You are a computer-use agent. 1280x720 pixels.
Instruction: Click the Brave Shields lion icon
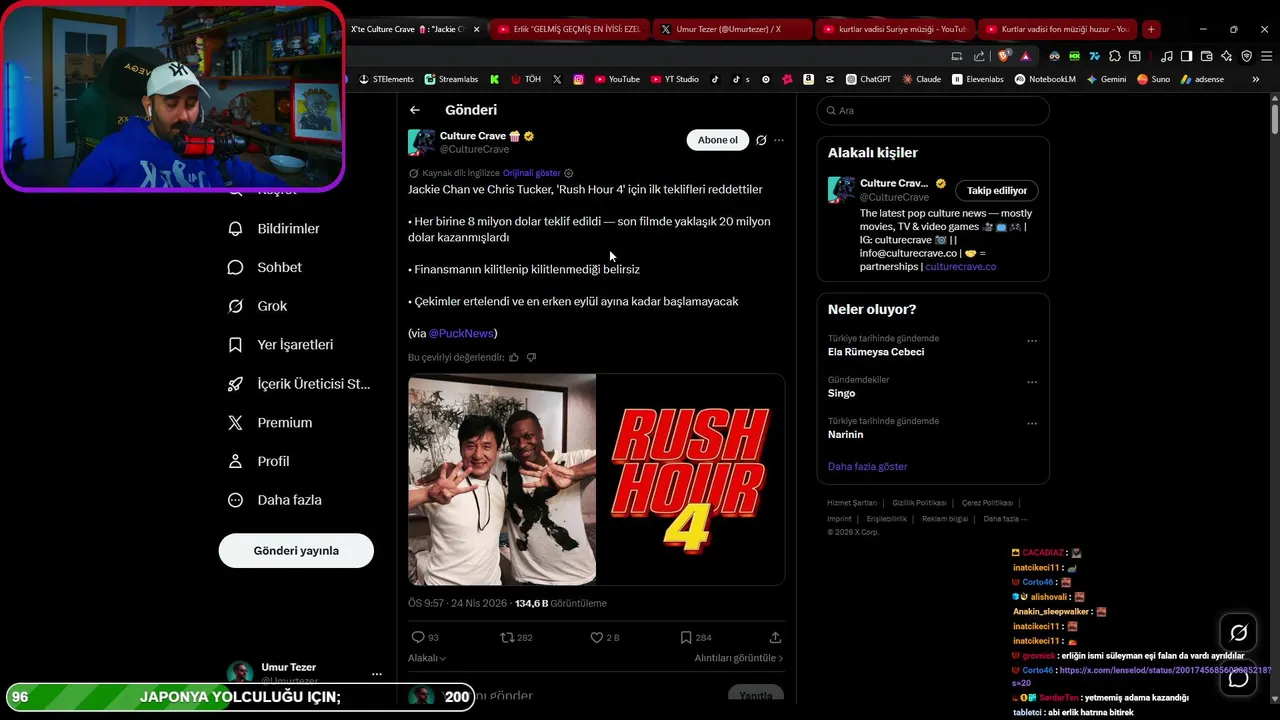tap(1005, 56)
